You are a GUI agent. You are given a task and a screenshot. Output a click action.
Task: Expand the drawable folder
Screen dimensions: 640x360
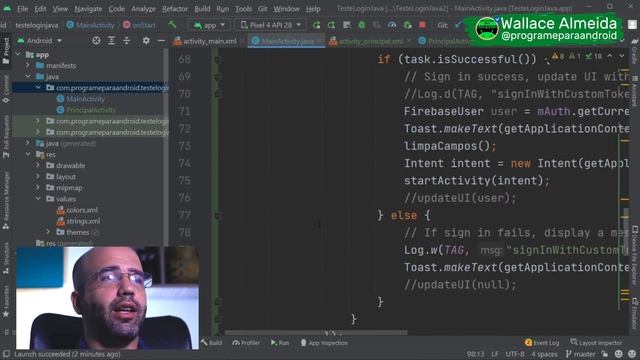[38, 165]
